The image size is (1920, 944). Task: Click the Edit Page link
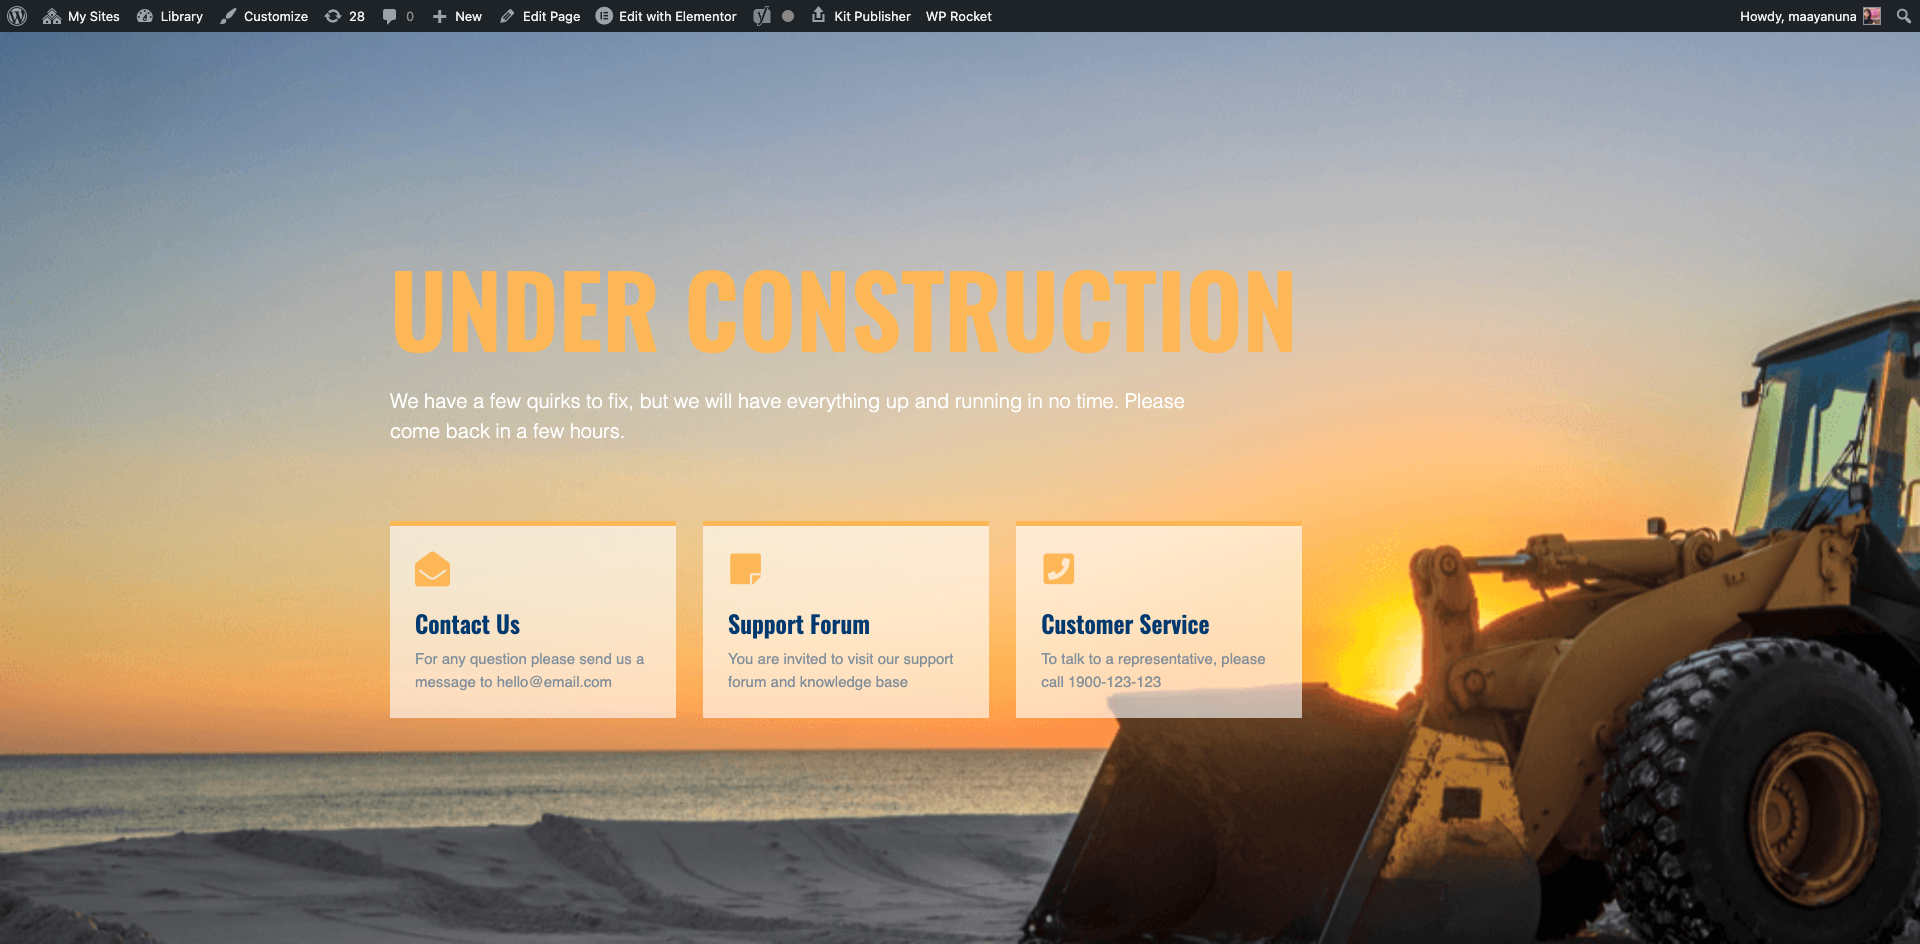(540, 16)
